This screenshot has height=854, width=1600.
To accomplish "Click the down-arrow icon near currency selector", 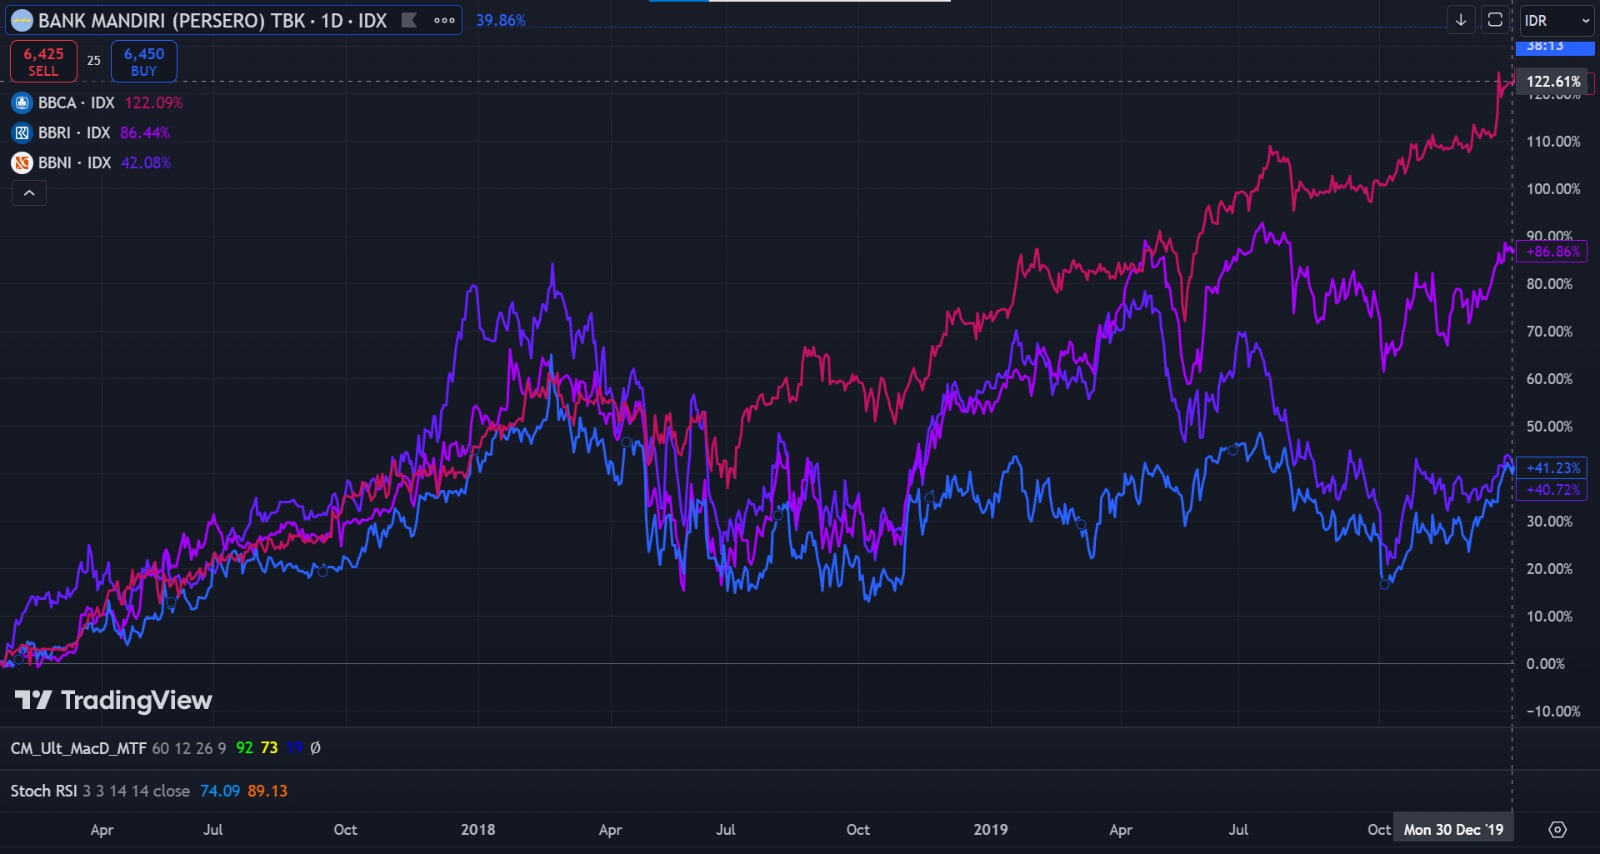I will point(1461,20).
